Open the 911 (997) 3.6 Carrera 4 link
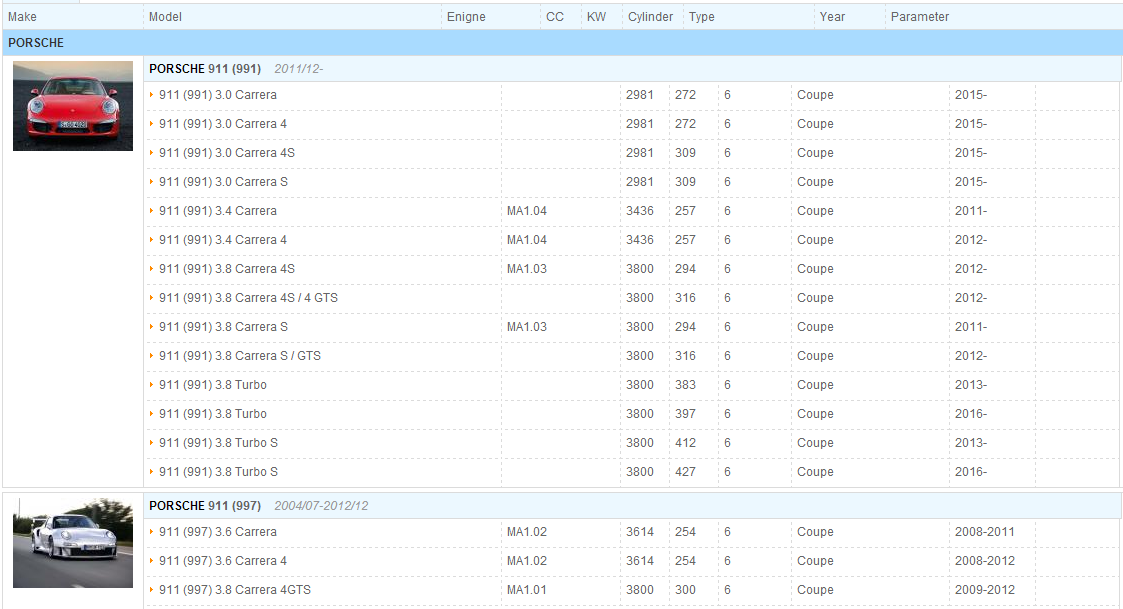Image resolution: width=1123 pixels, height=609 pixels. pos(223,561)
